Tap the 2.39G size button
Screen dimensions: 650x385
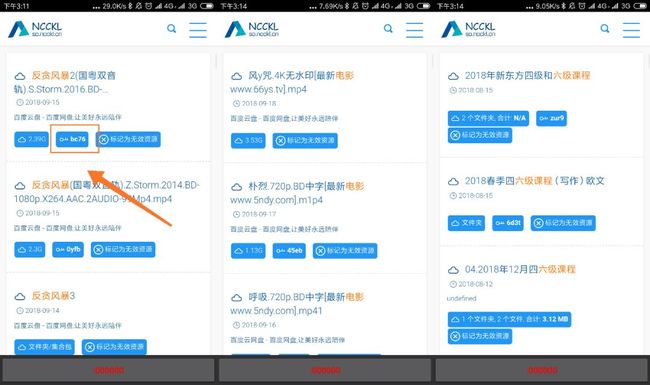pyautogui.click(x=32, y=139)
